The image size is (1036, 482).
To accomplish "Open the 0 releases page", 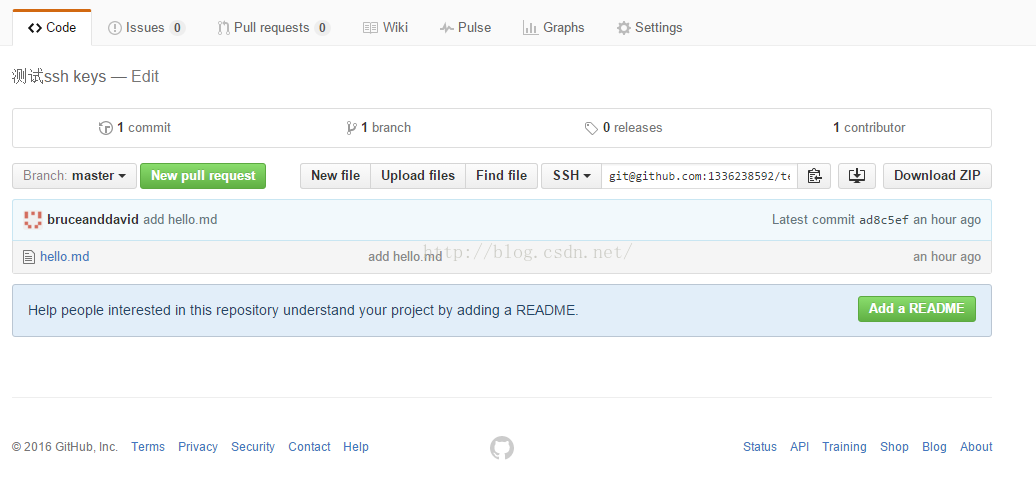I will coord(624,128).
